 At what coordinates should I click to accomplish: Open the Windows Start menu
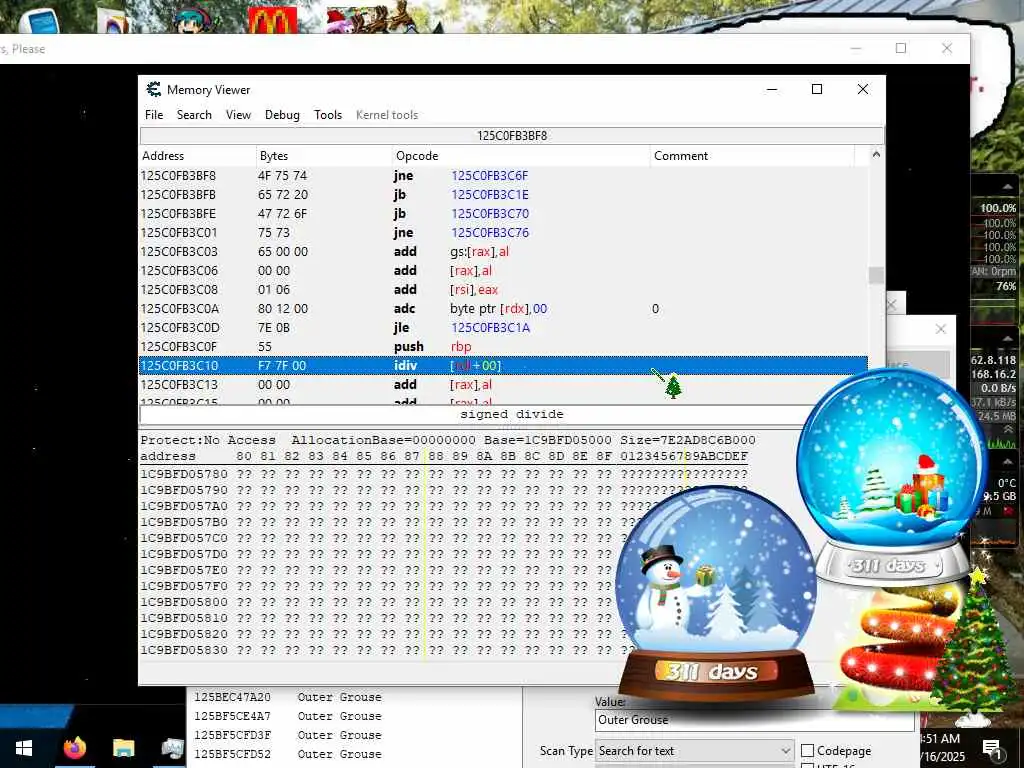click(24, 748)
